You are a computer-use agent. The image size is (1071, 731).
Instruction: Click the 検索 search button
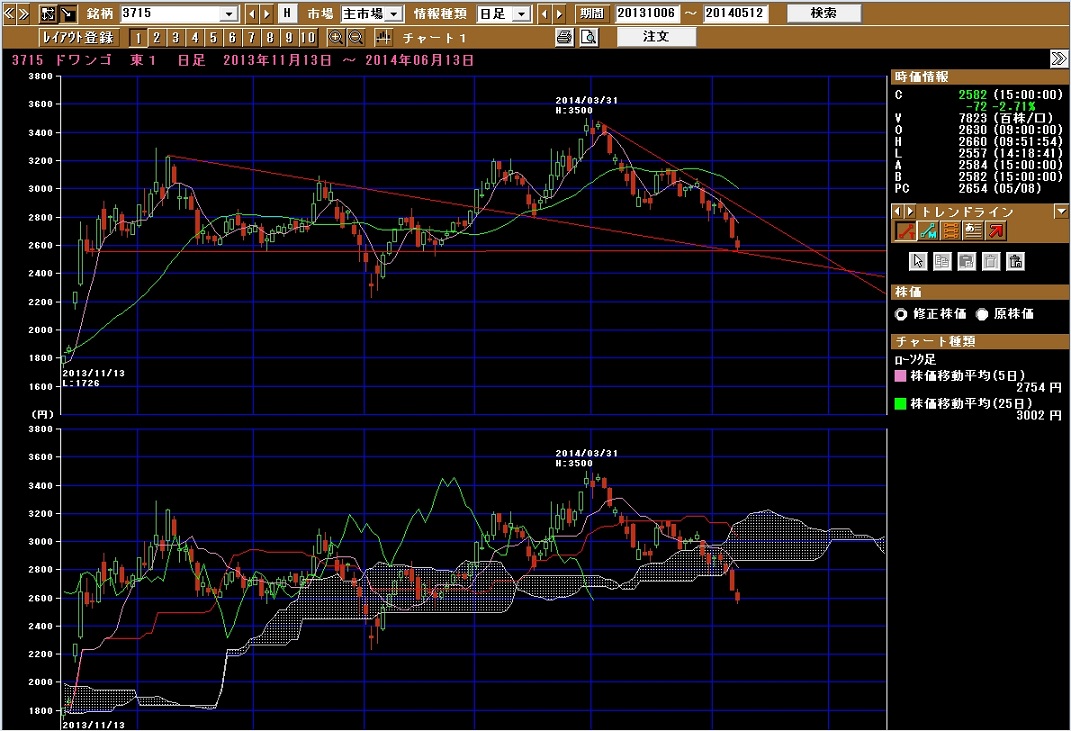pyautogui.click(x=824, y=13)
